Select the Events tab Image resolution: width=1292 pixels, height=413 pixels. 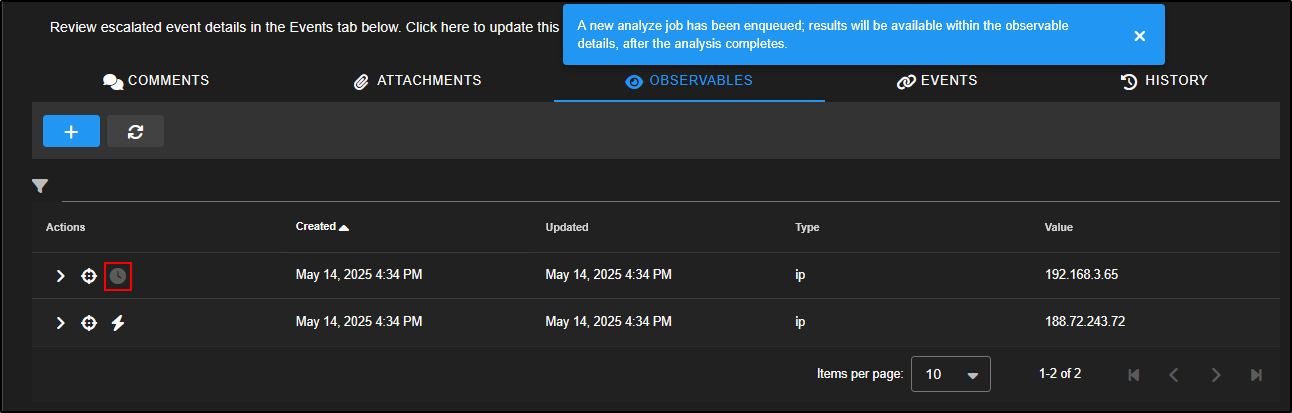[937, 81]
